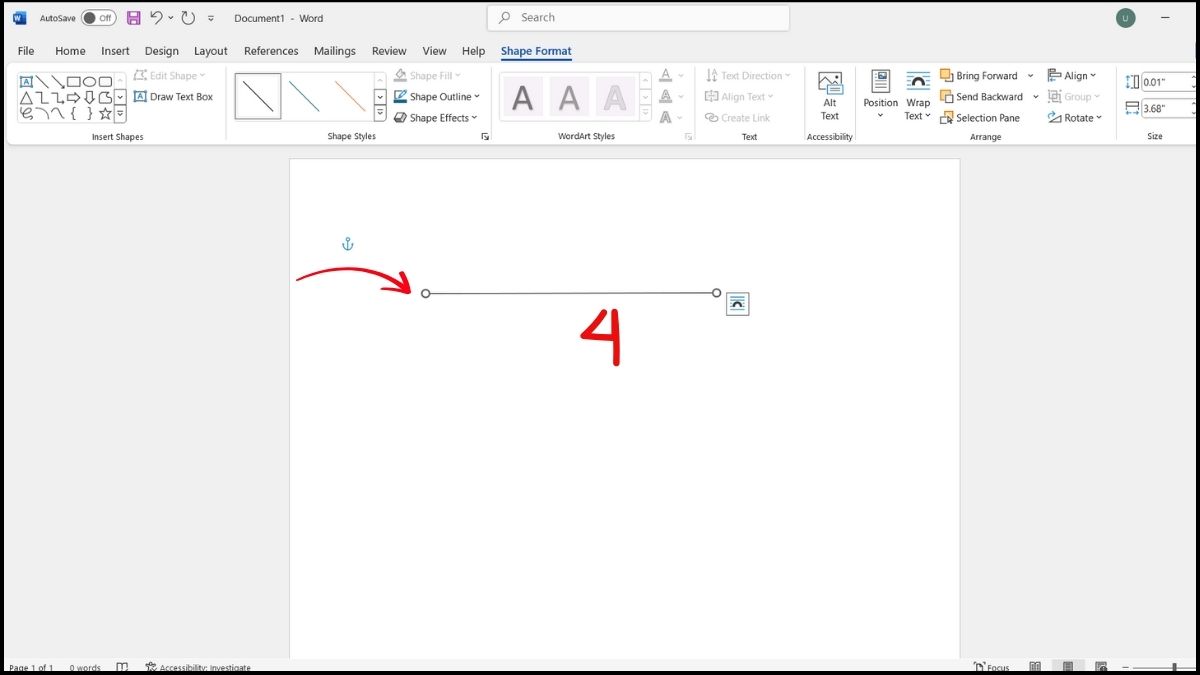This screenshot has width=1200, height=675.
Task: Select the Oval shape
Action: point(89,81)
